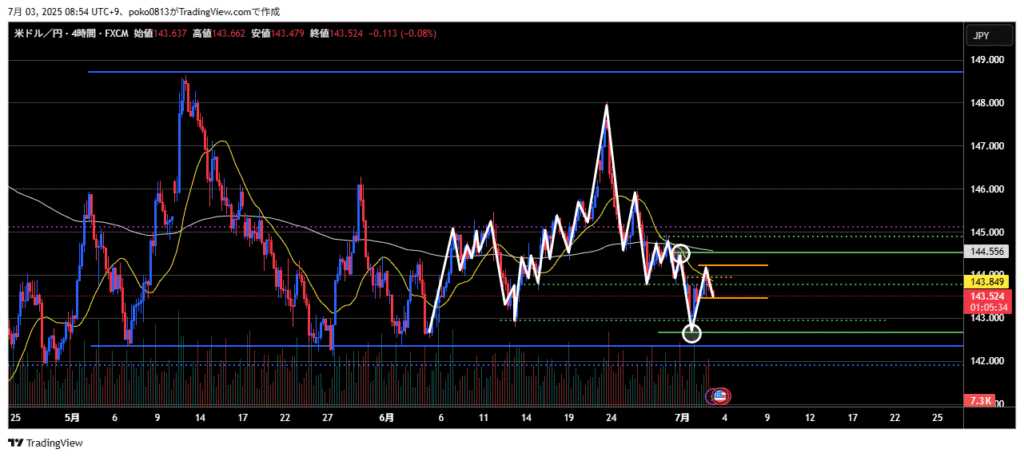This screenshot has height=457, width=1024.
Task: Click the 7.3K volume label
Action: [x=980, y=401]
